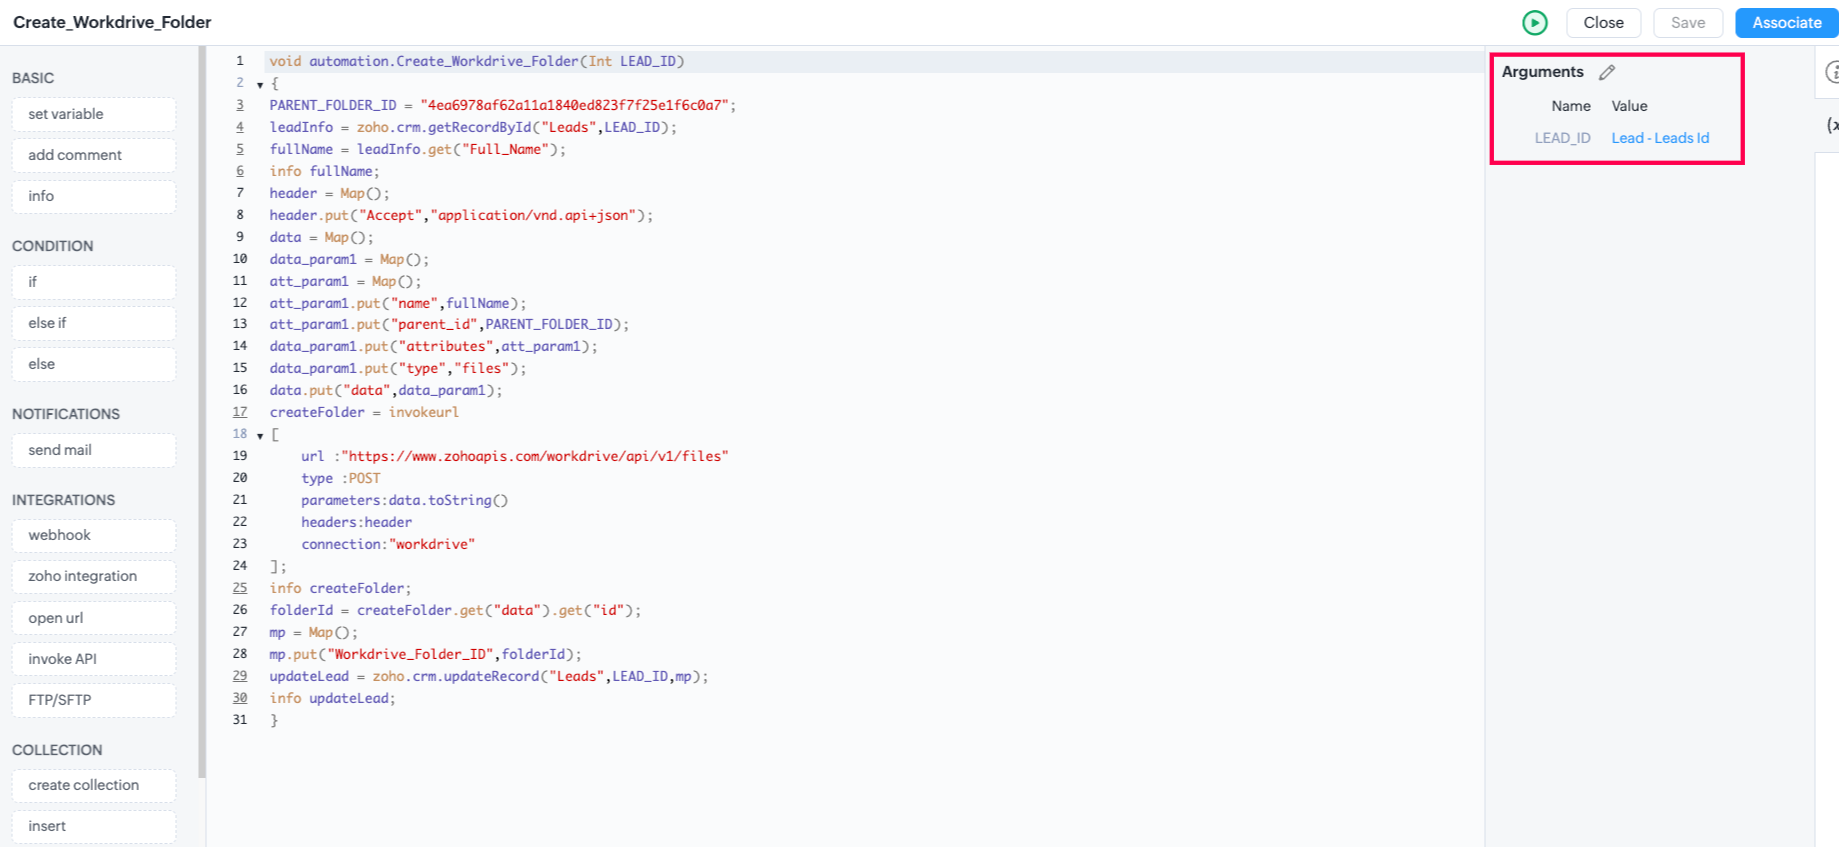Insert the else if condition block

click(x=94, y=323)
